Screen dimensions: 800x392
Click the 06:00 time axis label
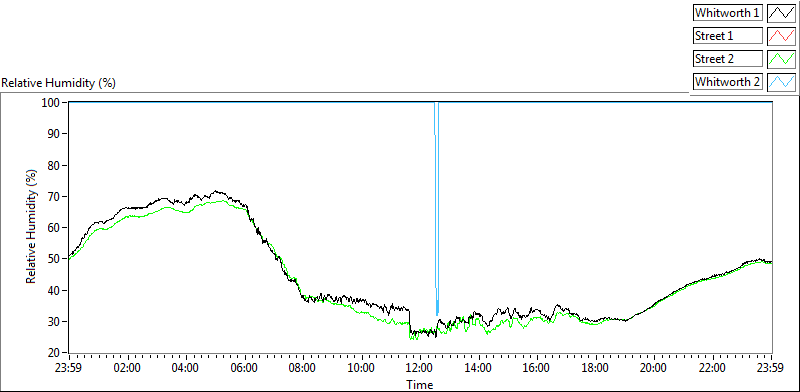pos(245,367)
